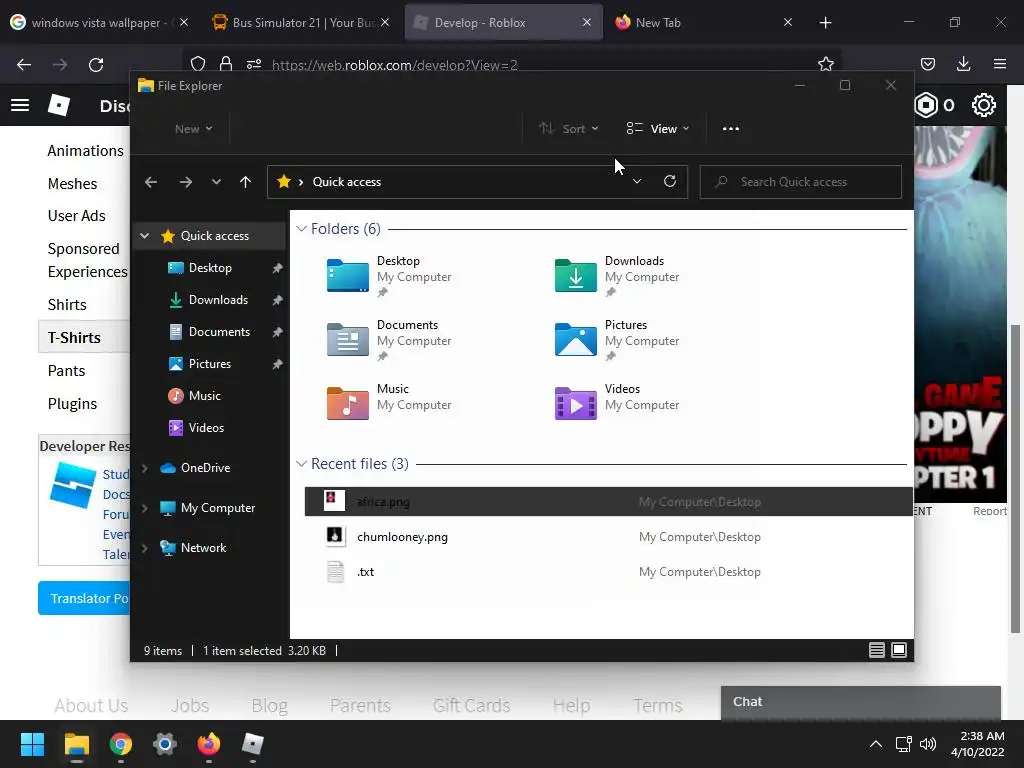Open the See more options menu
This screenshot has height=768, width=1024.
coord(731,129)
